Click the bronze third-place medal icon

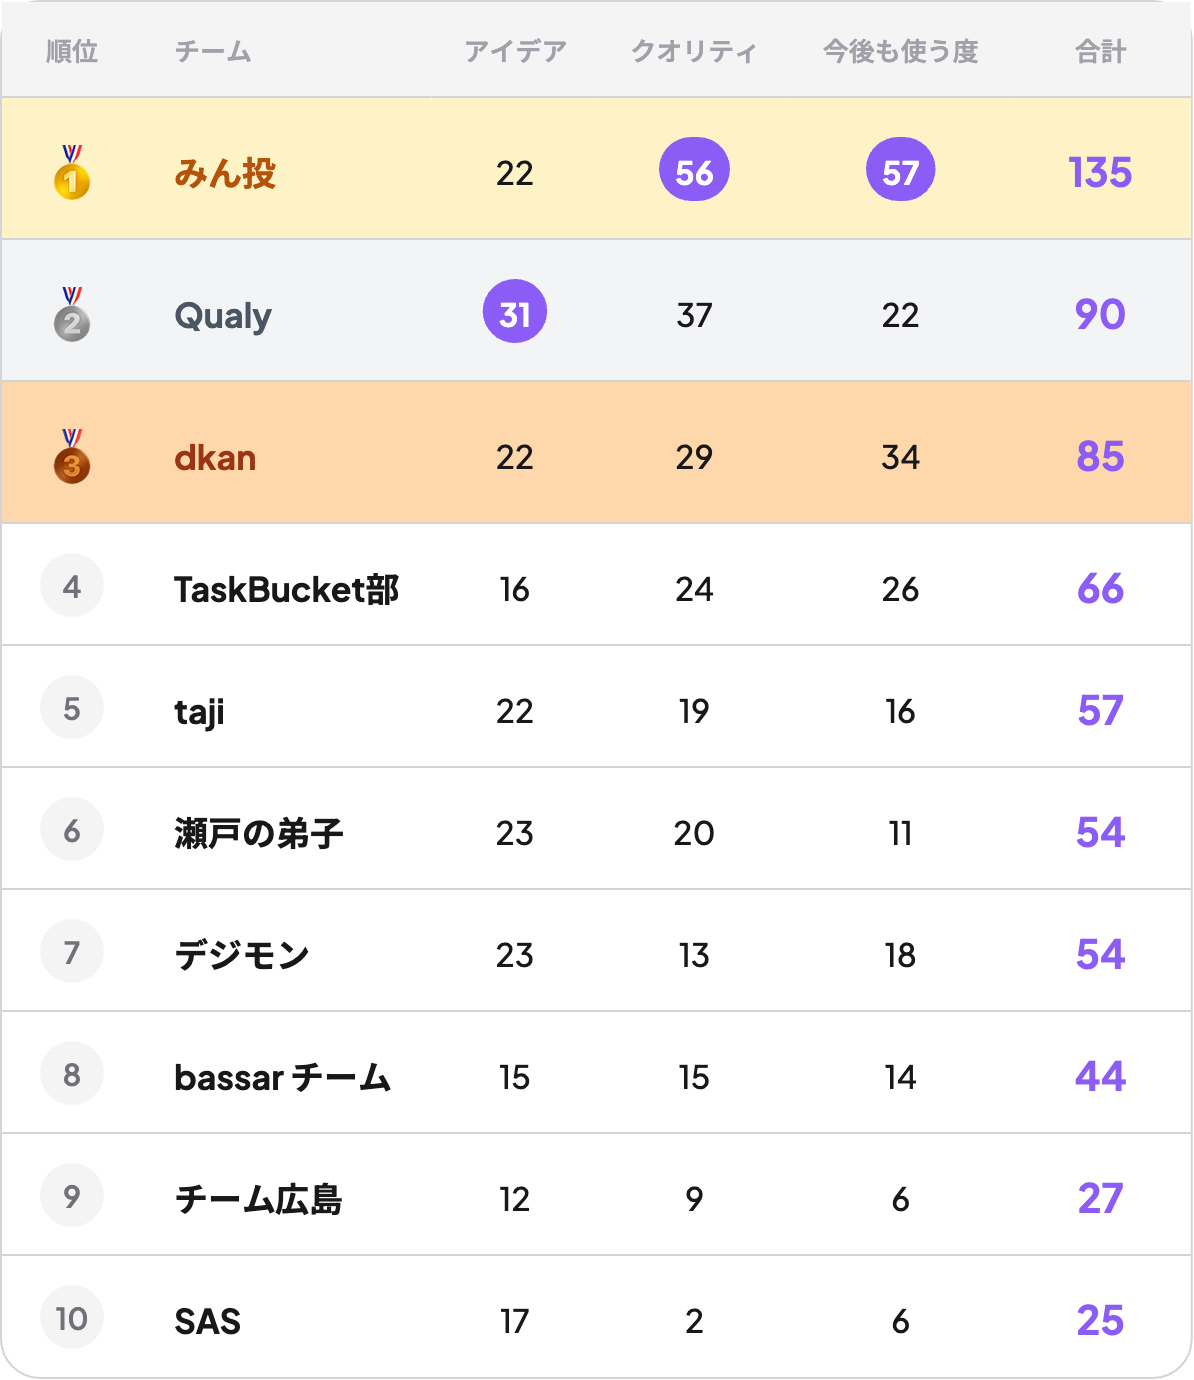click(71, 457)
